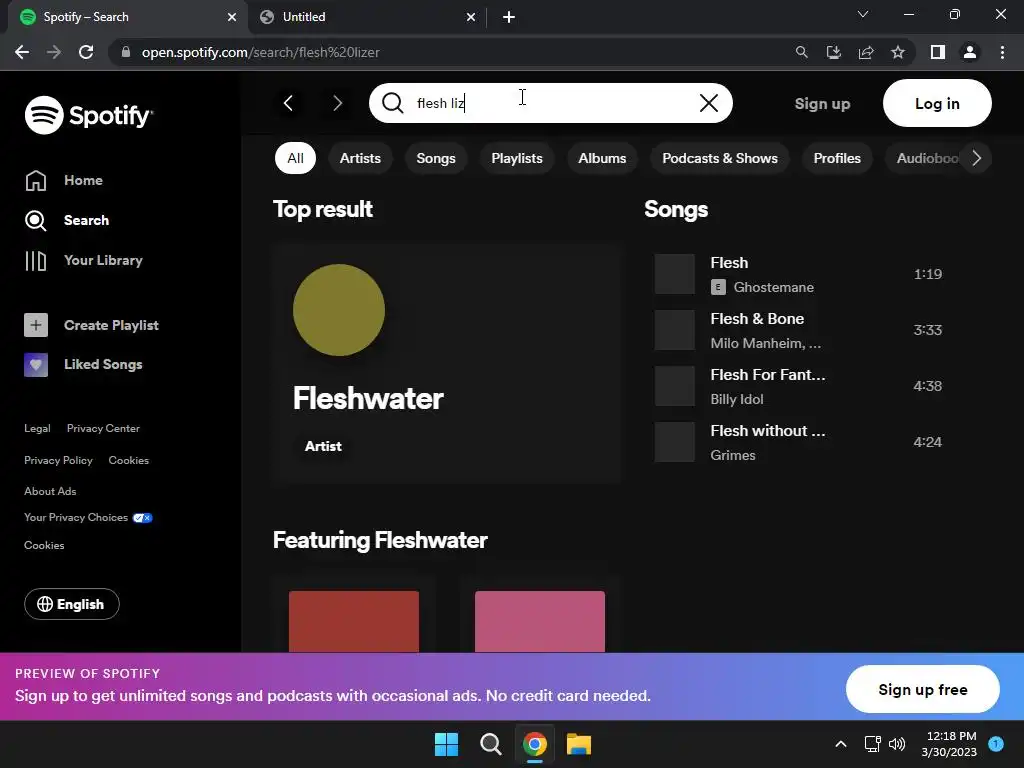Clear the search with the X icon

709,103
